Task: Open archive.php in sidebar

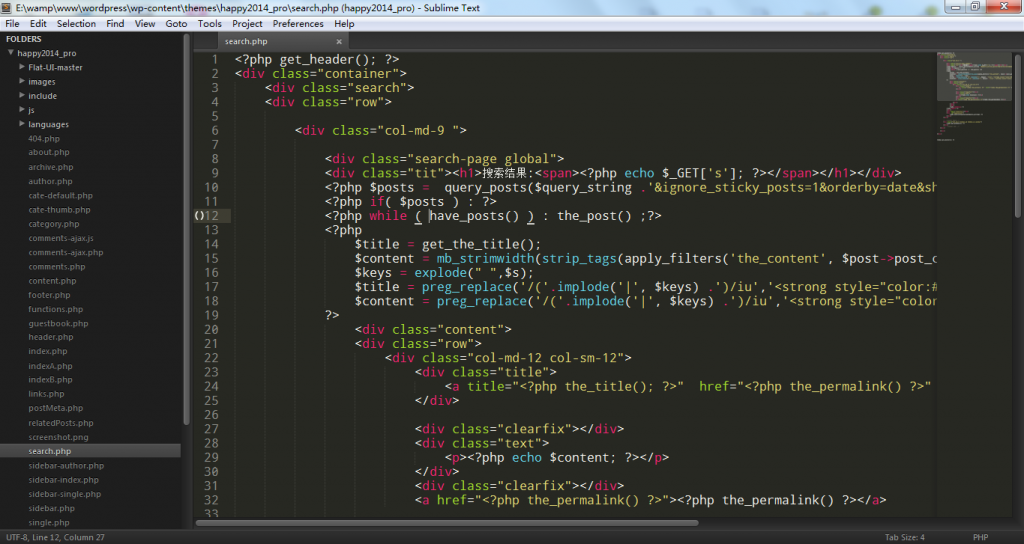Action: pyautogui.click(x=51, y=167)
